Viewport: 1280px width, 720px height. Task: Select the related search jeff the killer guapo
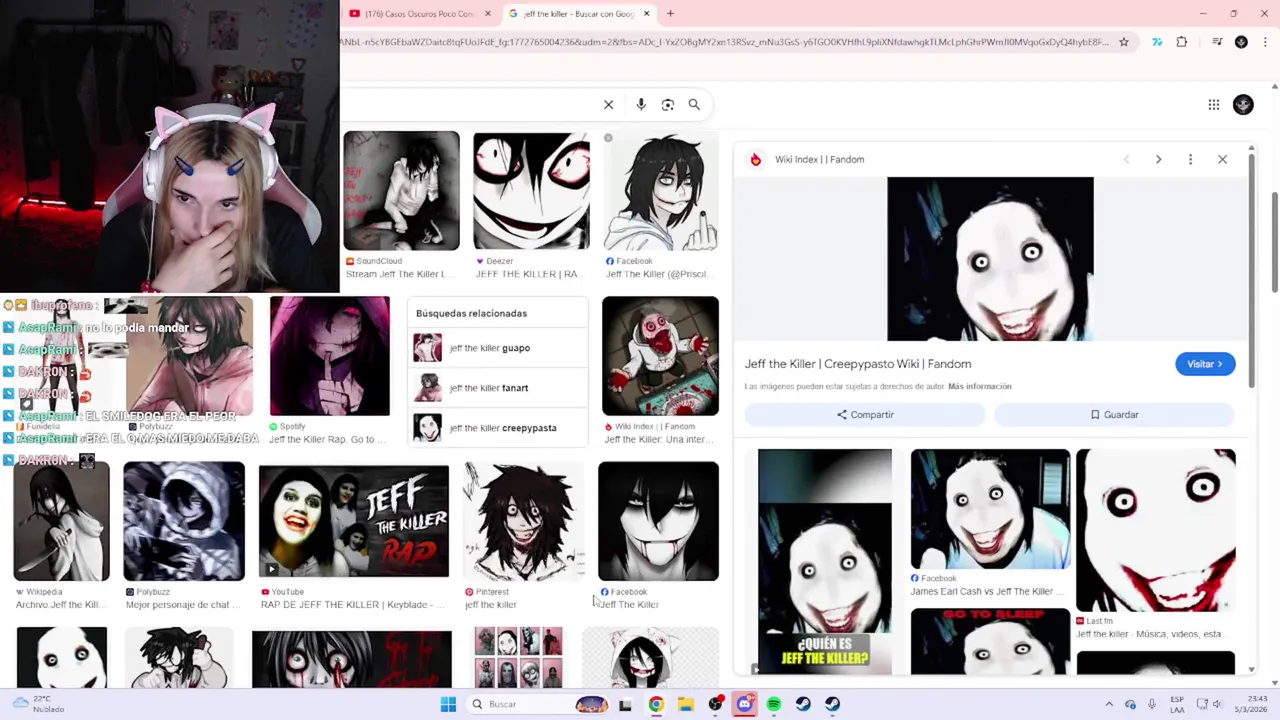[x=500, y=348]
